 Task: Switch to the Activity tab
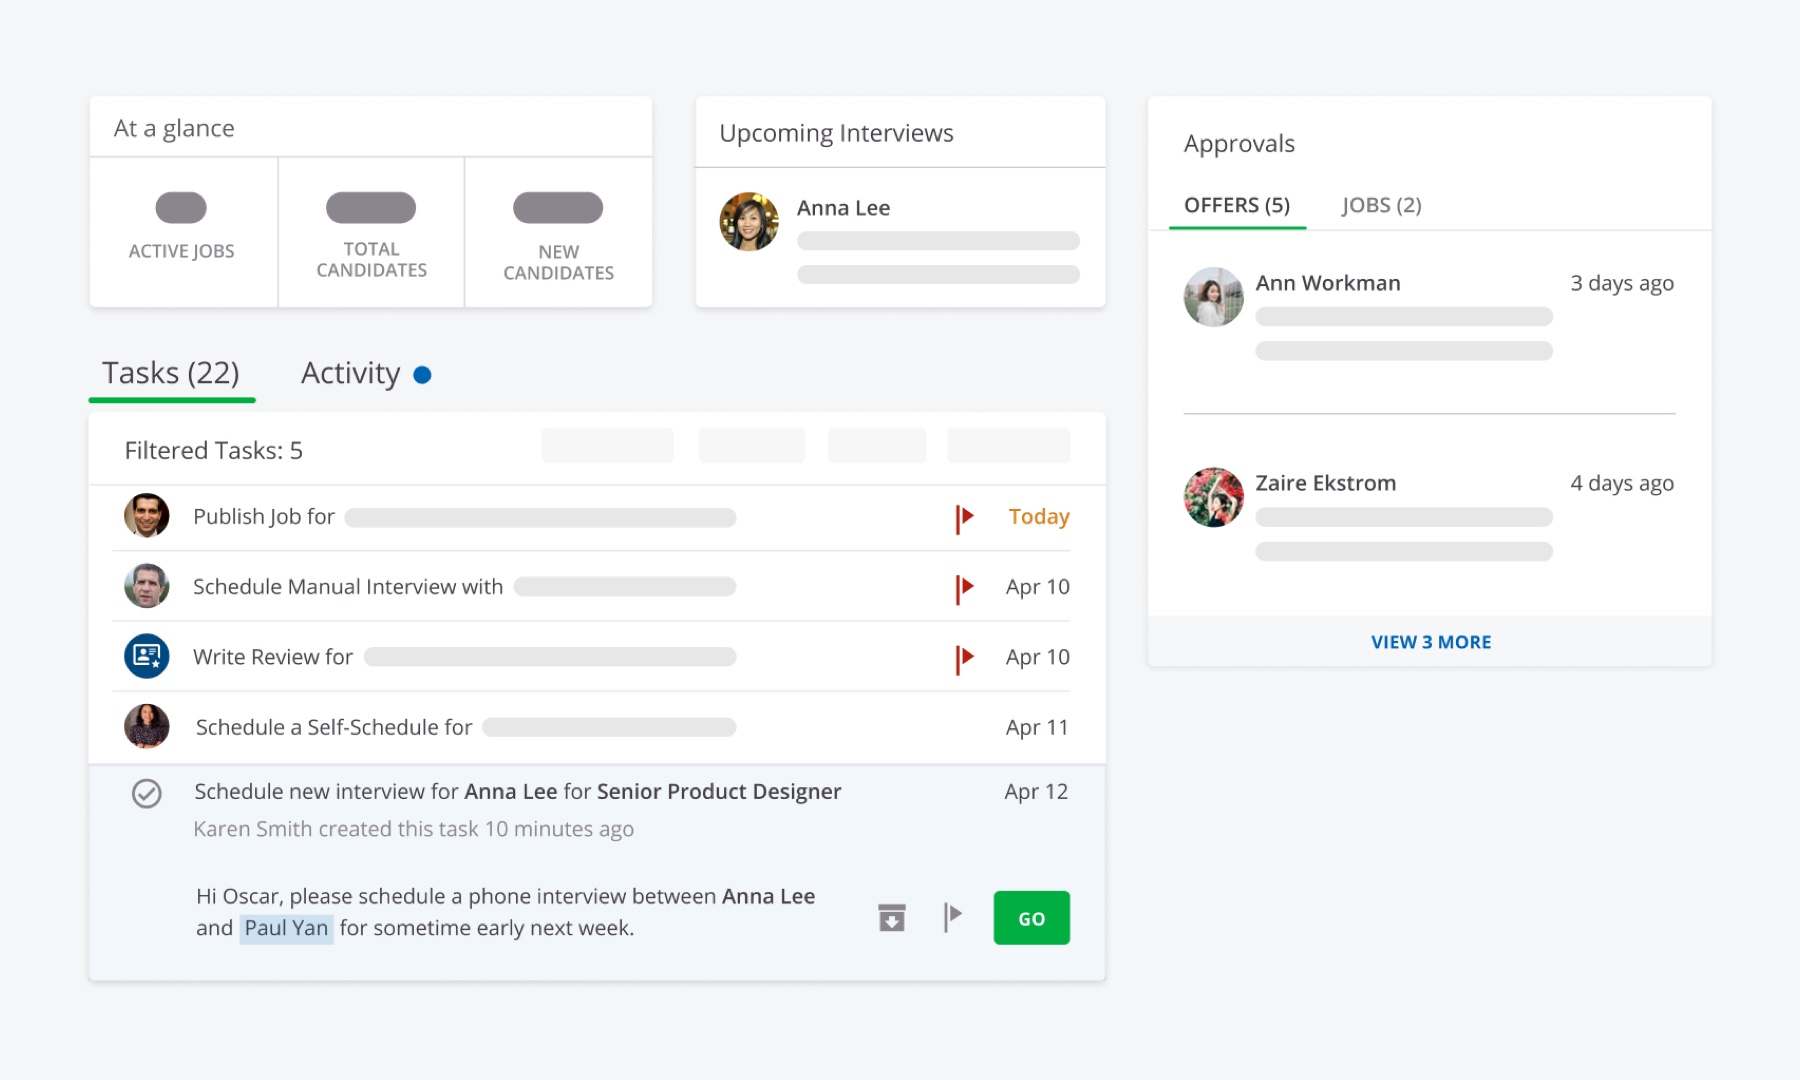click(351, 374)
